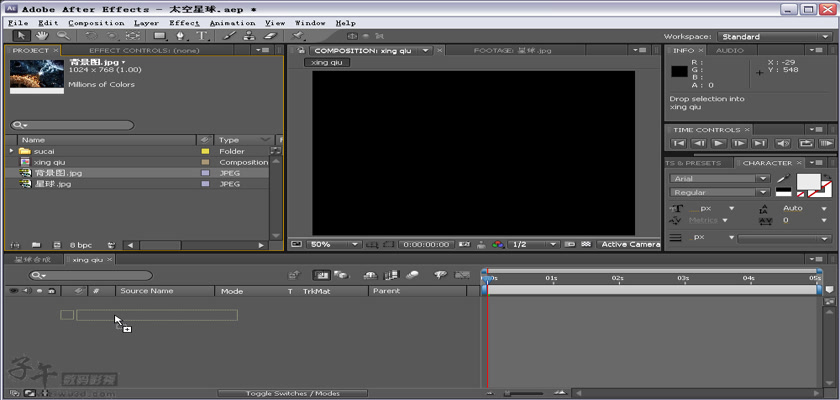Toggle loop option in Time Controls
Screen dimensions: 840x400
click(806, 144)
